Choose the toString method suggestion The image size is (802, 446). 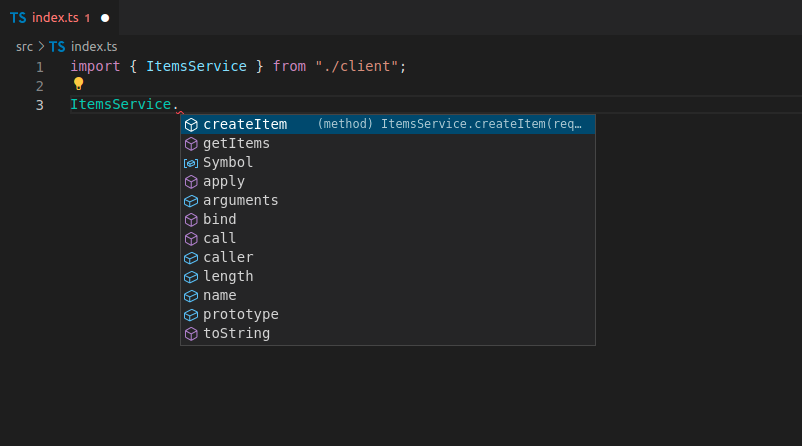(236, 334)
